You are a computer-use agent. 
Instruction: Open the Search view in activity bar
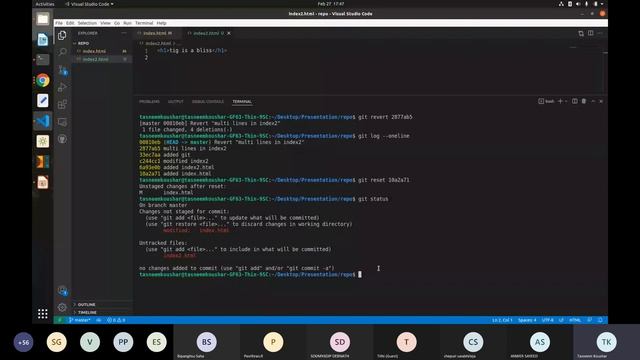click(62, 52)
